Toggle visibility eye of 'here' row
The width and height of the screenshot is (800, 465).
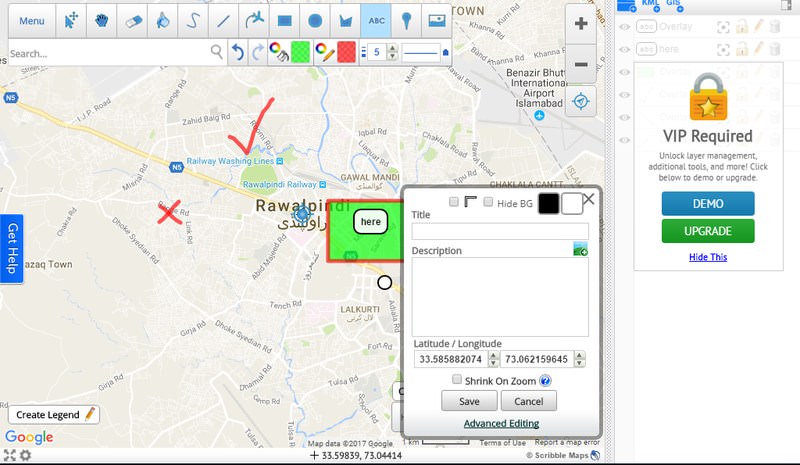tap(624, 49)
